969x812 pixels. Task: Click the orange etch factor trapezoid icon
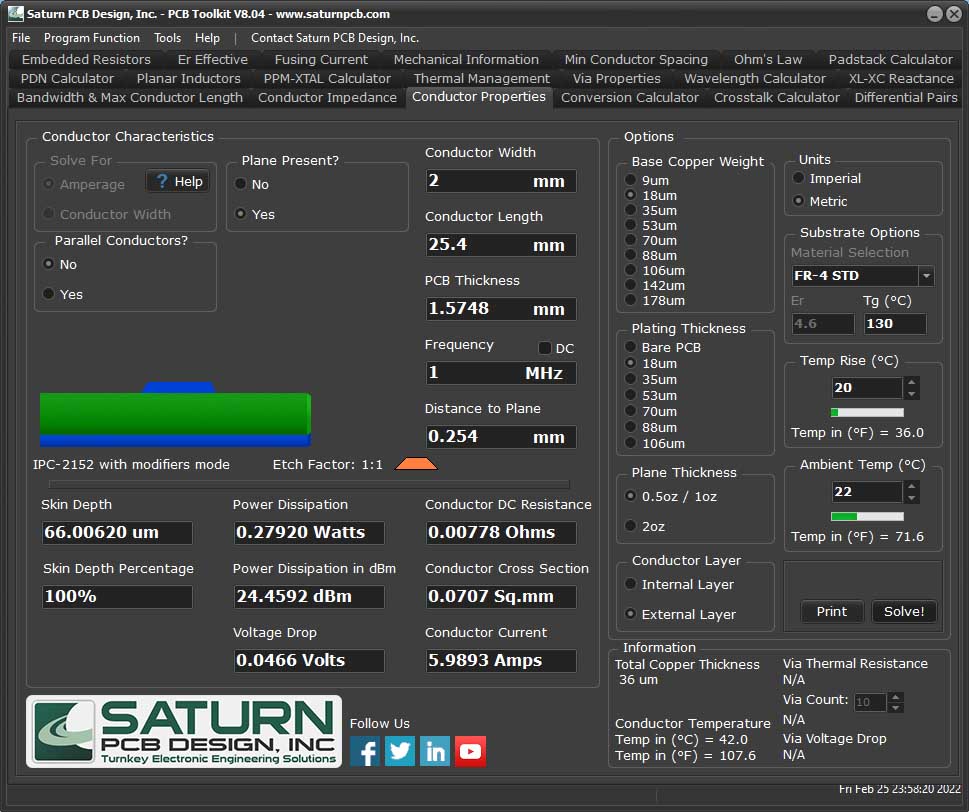[x=416, y=464]
